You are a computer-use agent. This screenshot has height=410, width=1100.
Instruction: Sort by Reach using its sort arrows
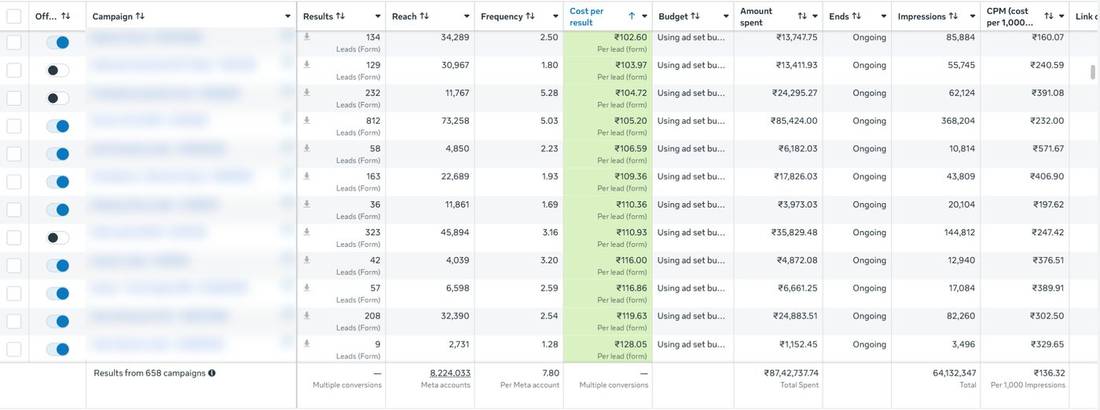[x=424, y=16]
